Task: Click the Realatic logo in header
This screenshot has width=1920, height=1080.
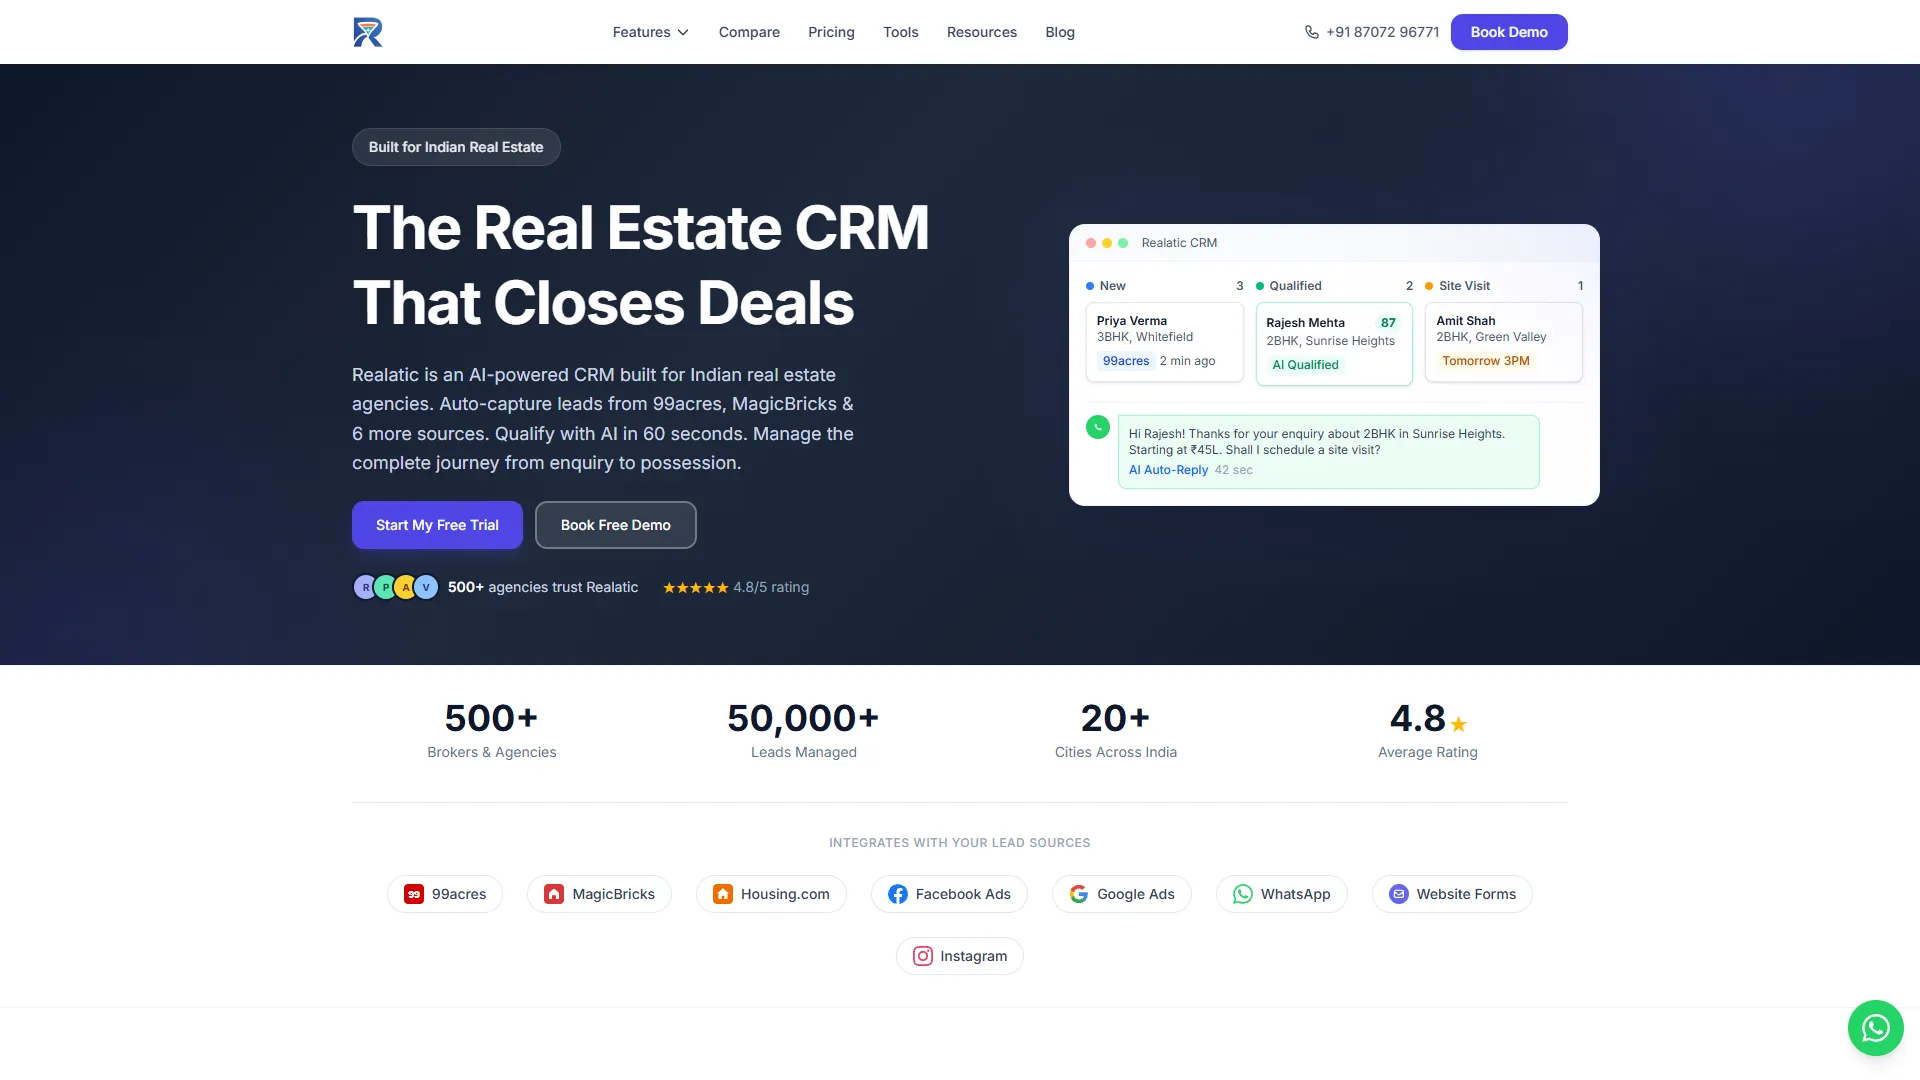Action: 368,32
